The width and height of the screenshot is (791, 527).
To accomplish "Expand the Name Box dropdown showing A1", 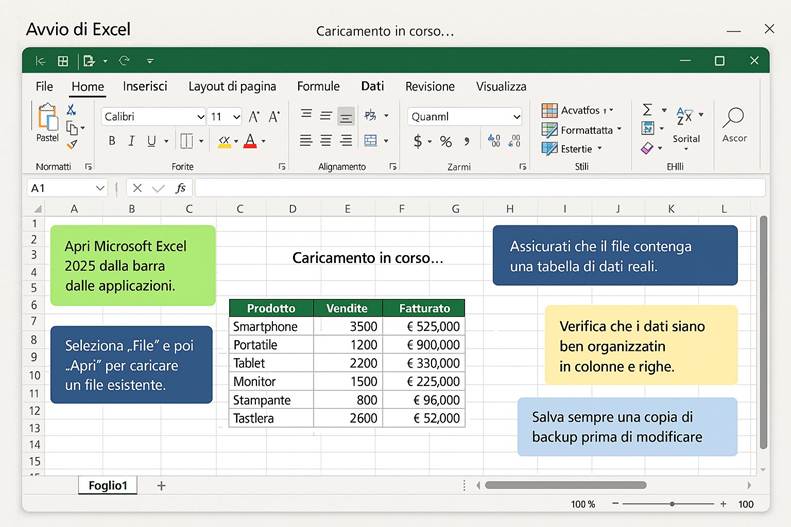I will point(100,188).
